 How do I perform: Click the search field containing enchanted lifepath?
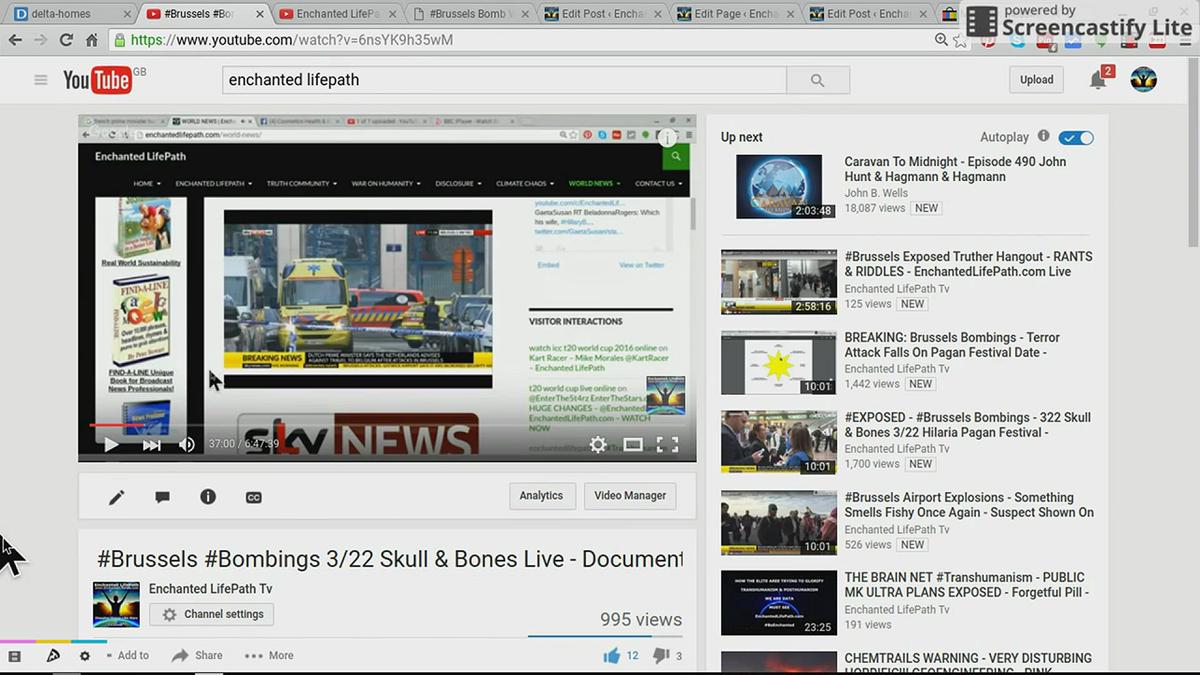click(504, 80)
